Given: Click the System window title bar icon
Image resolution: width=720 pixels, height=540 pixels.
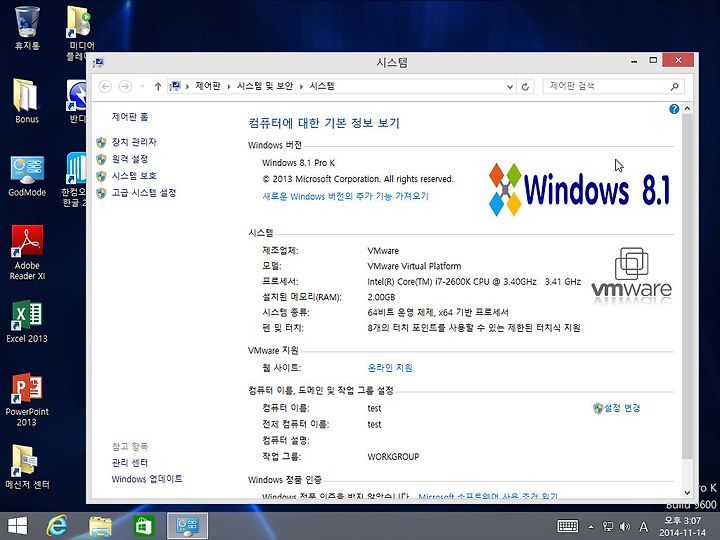Looking at the screenshot, I should coord(98,62).
